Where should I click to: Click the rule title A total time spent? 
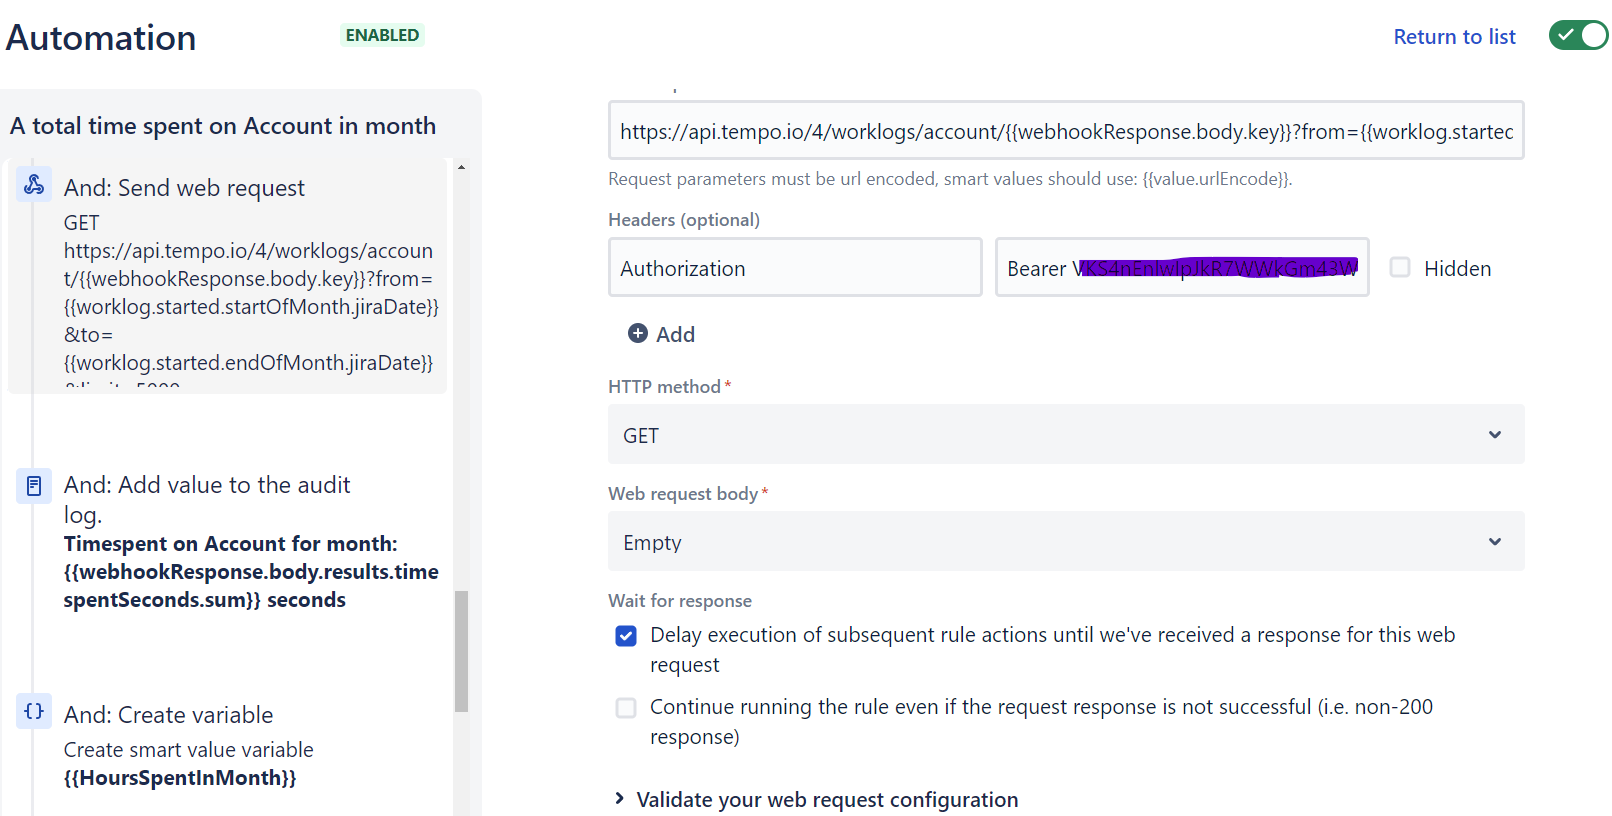click(x=223, y=126)
